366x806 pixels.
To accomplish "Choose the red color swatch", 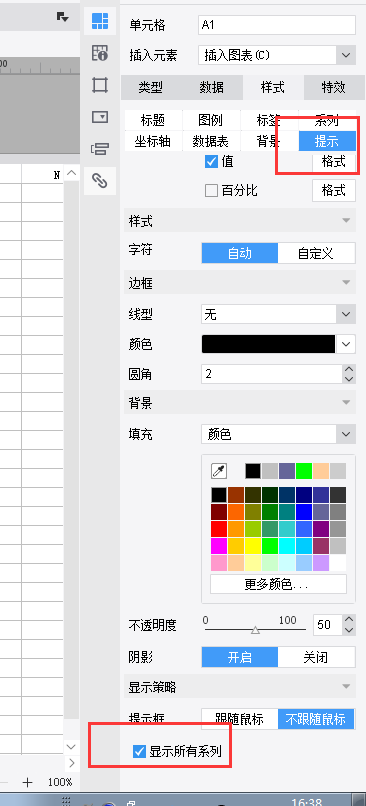I will coord(219,529).
